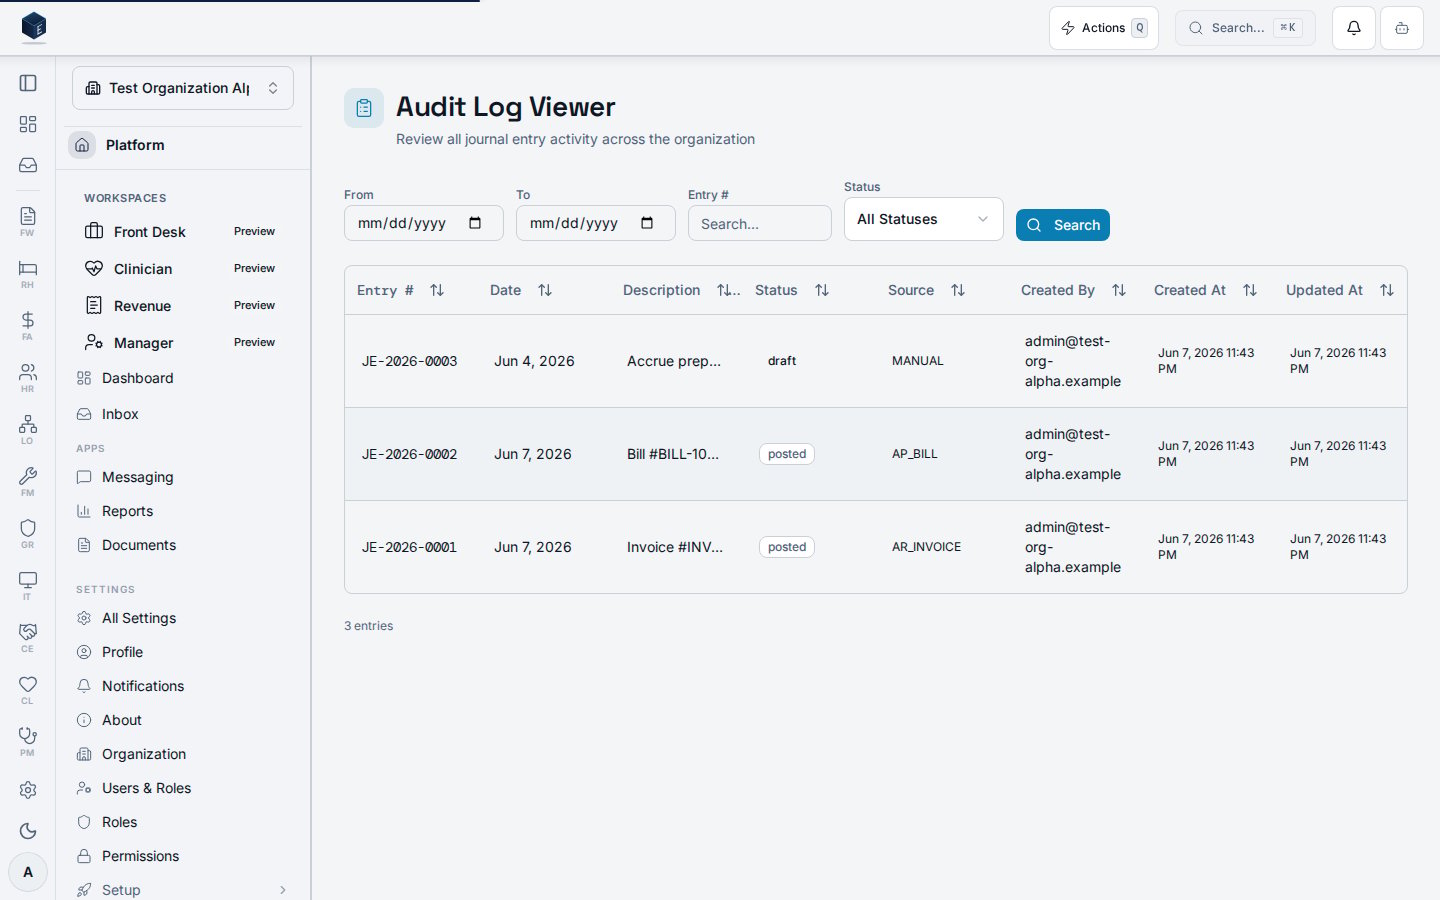Open Organization settings

point(183,754)
